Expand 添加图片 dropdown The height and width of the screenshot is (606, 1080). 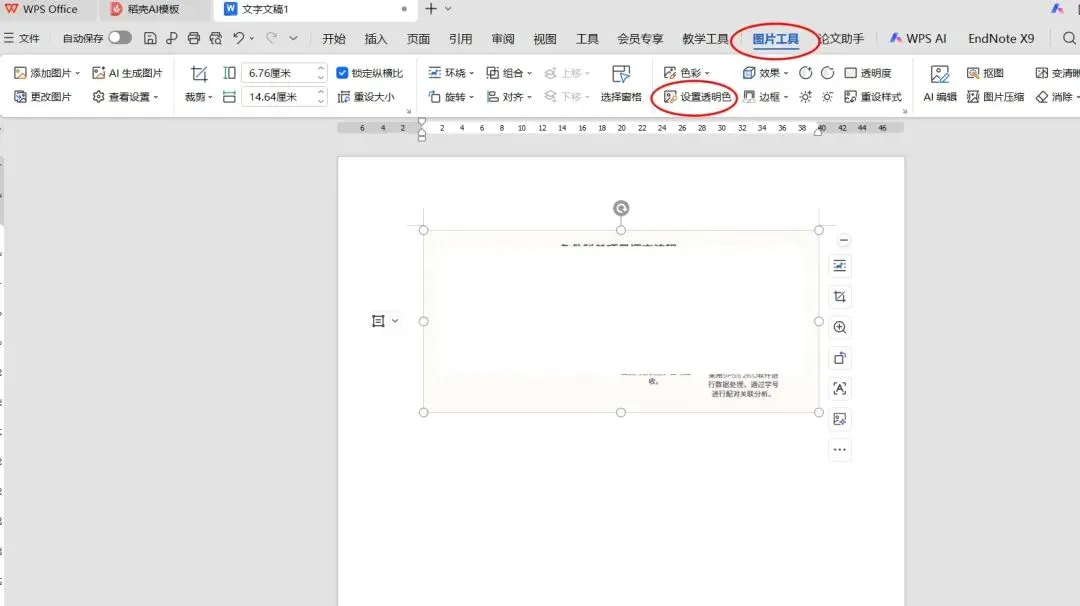coord(78,73)
